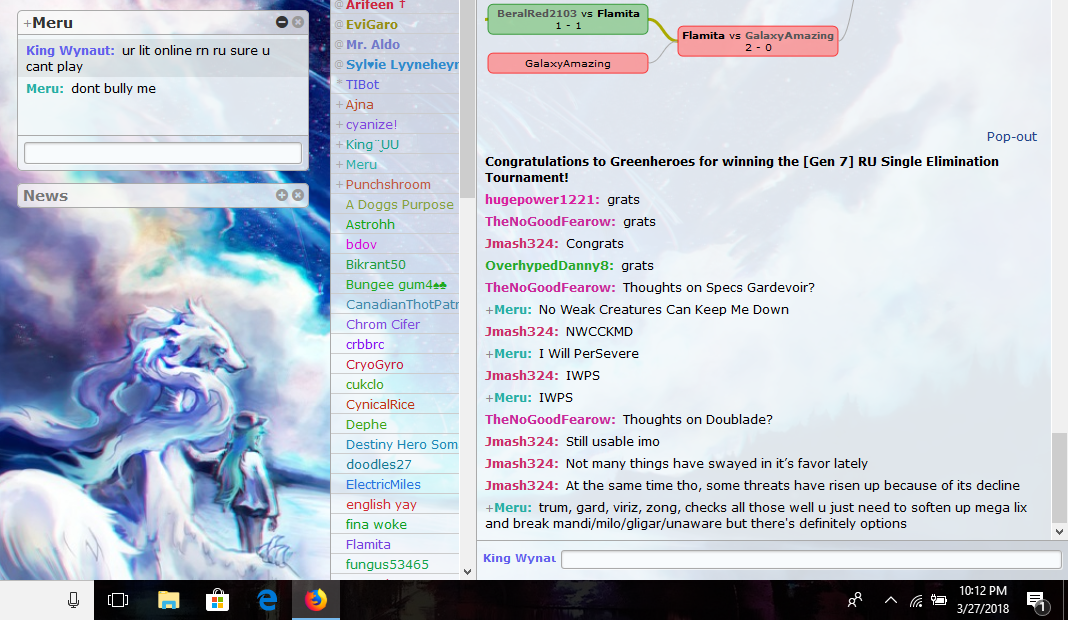The image size is (1068, 620).
Task: Click TIBot in the user list
Action: (362, 84)
